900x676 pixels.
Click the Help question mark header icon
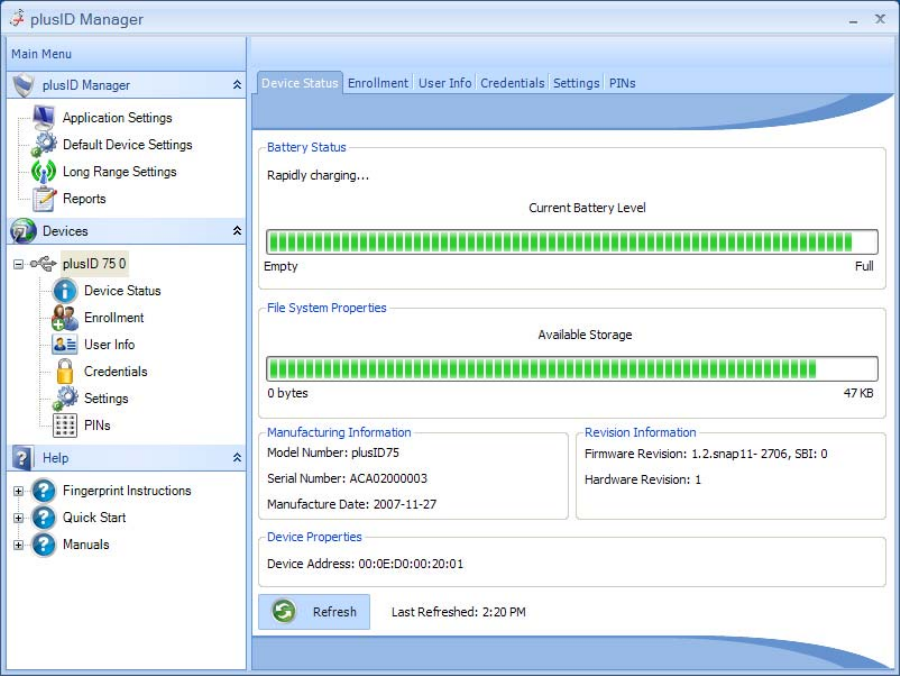(x=22, y=458)
